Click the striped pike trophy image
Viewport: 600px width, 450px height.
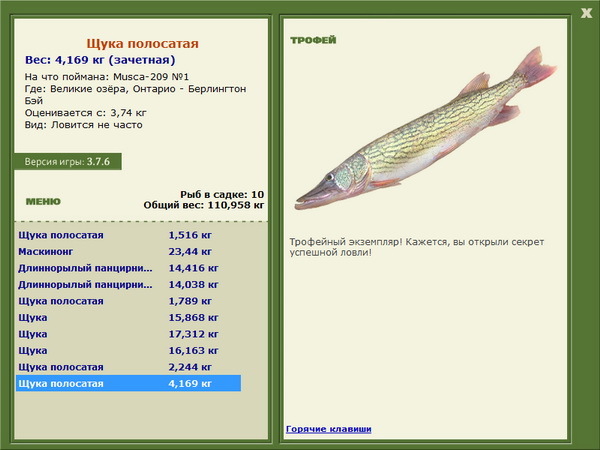click(426, 128)
